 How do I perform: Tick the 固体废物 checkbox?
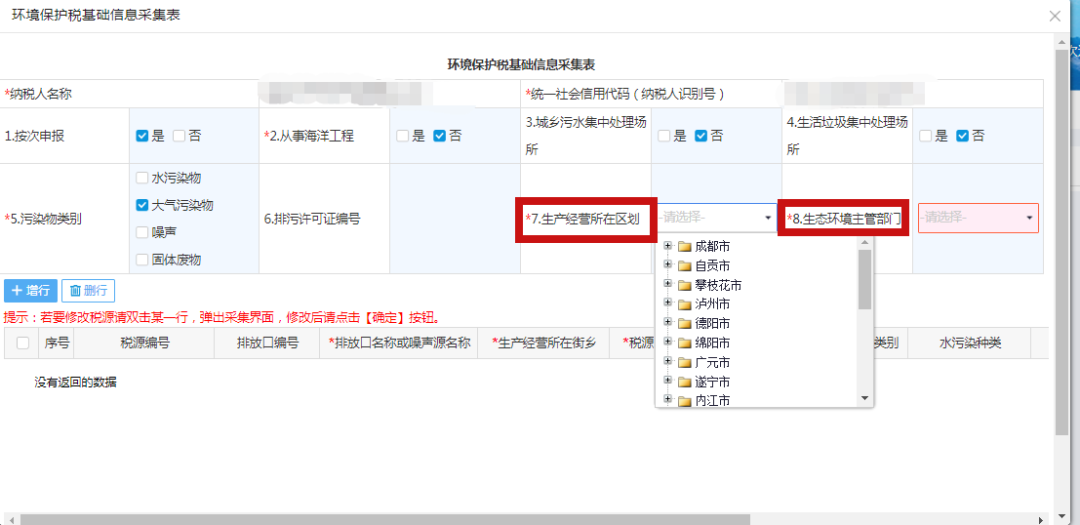[142, 260]
